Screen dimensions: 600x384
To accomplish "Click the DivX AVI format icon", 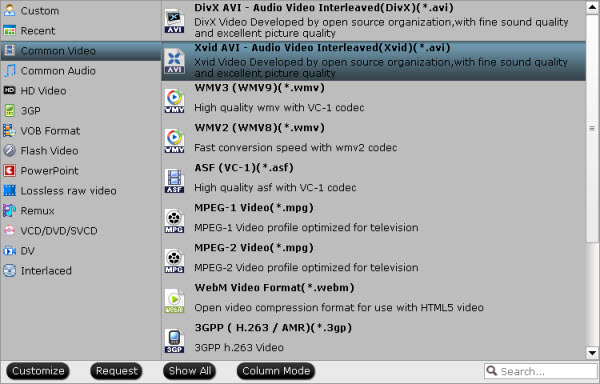I will pyautogui.click(x=174, y=21).
